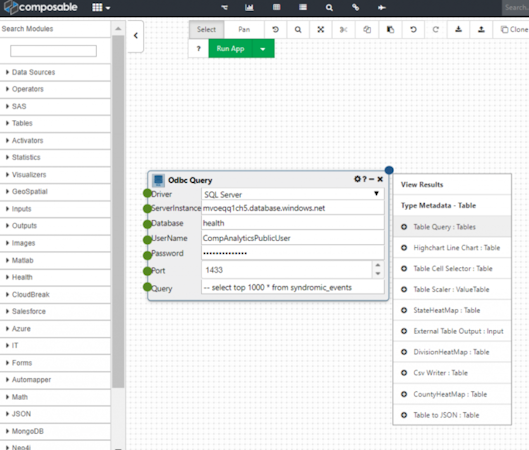Click the green Run App button

(x=230, y=49)
